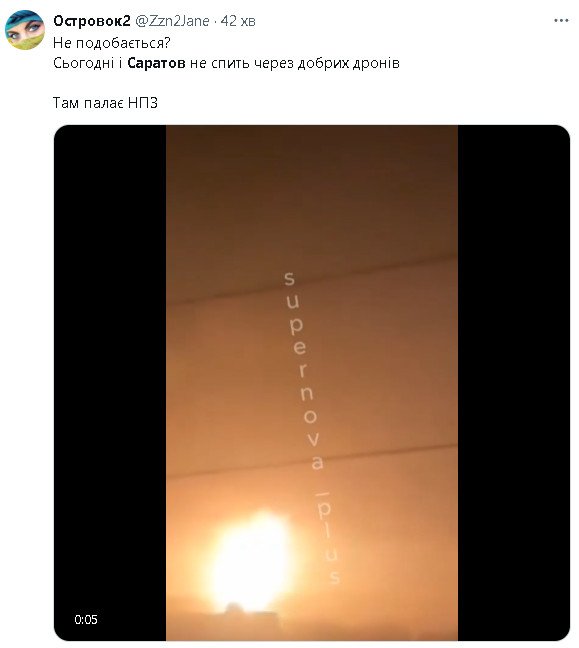The height and width of the screenshot is (648, 579).
Task: Click the bold word Саратов
Action: point(156,63)
